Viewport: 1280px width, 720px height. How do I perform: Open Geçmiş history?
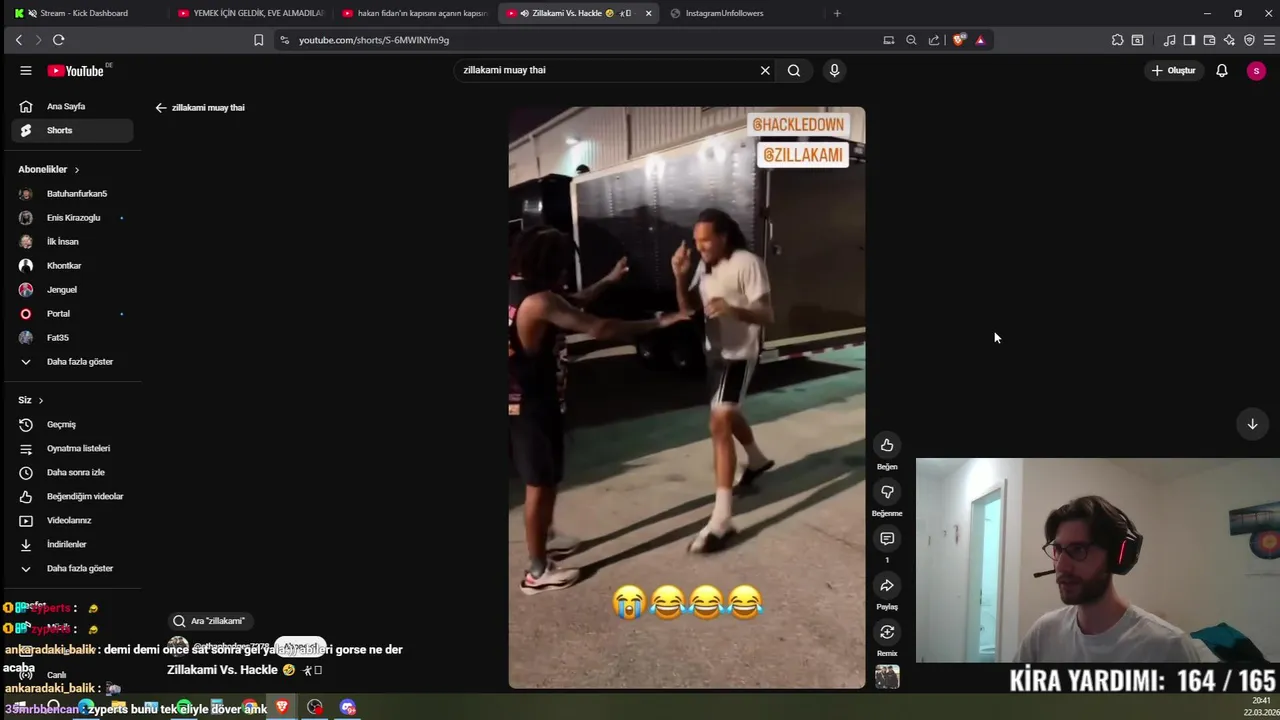[72, 425]
